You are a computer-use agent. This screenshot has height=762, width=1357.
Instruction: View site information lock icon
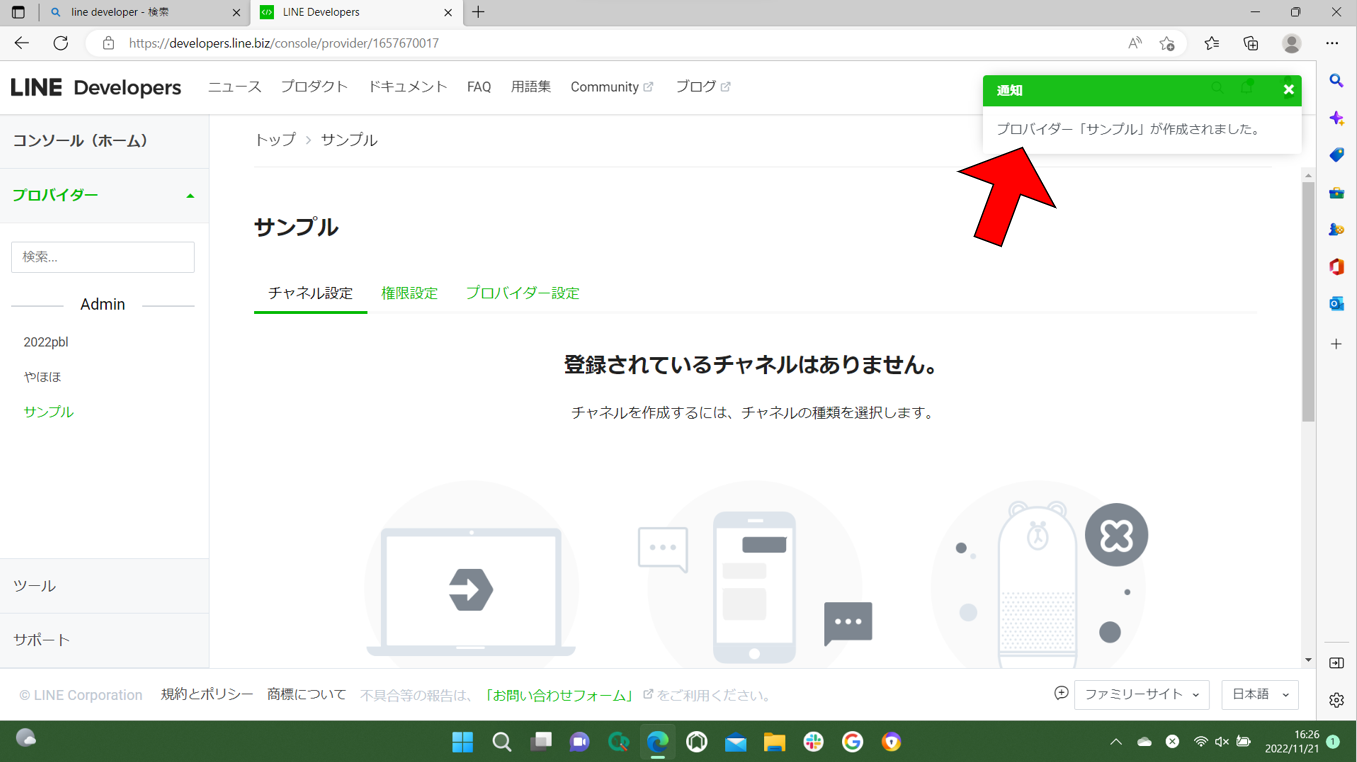coord(108,43)
